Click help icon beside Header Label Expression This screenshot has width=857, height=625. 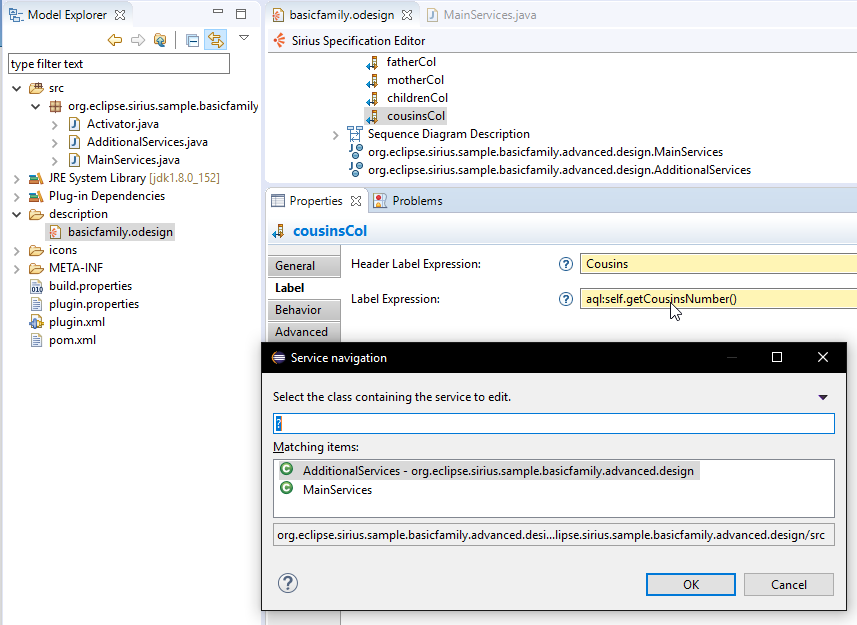coord(566,264)
